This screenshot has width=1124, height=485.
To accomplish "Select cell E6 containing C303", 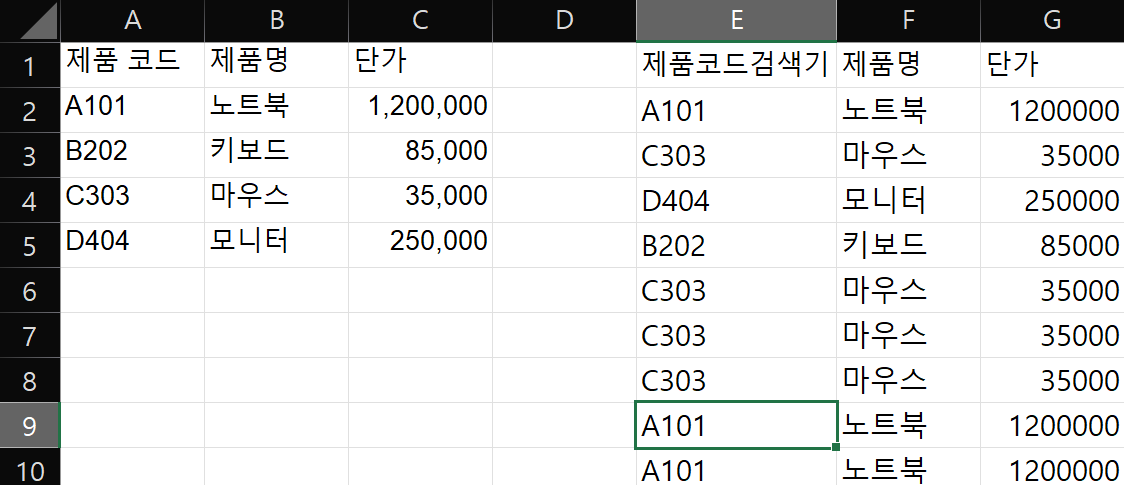I will (736, 291).
